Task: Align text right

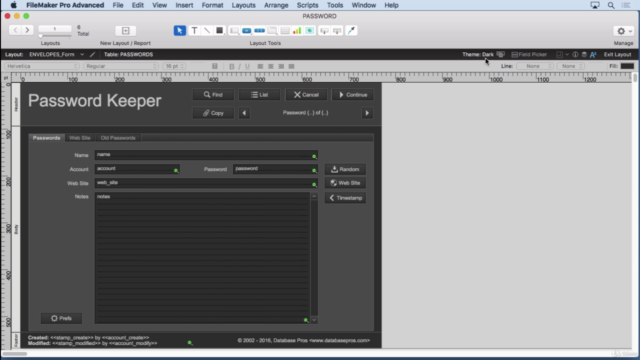Action: click(x=281, y=66)
